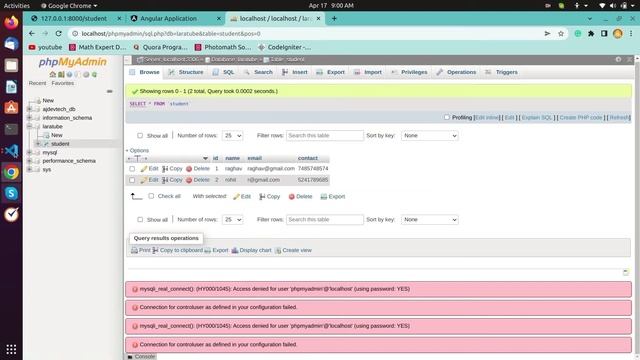Click Copy icon for raghav row
This screenshot has width=640, height=360.
(x=165, y=169)
